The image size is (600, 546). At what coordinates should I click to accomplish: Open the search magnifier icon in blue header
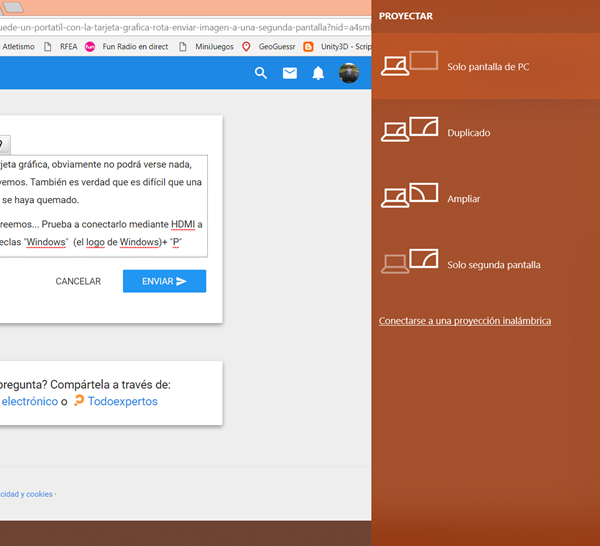(x=261, y=73)
